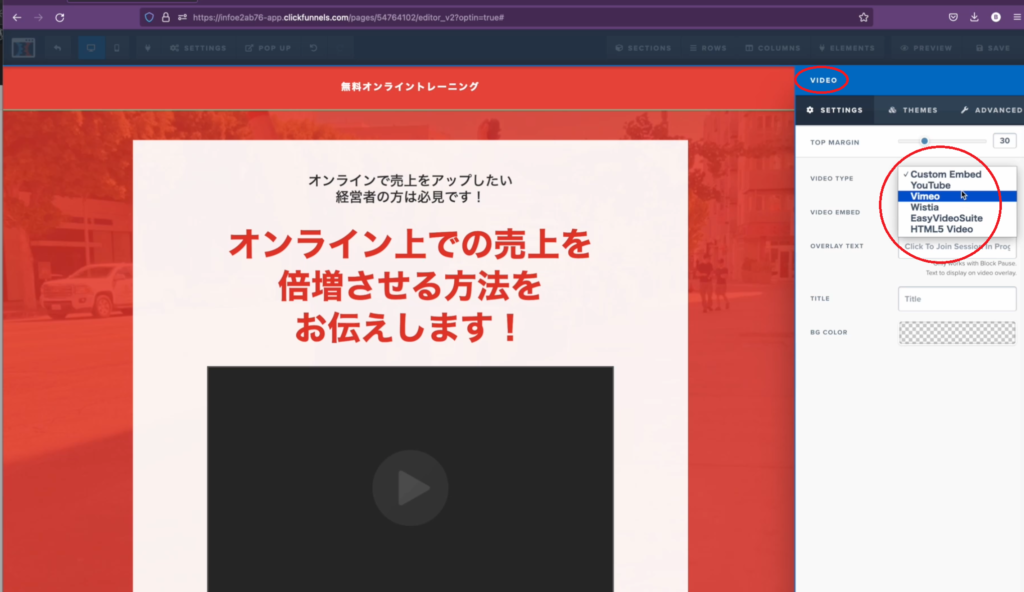Open site permissions icon in address bar
The width and height of the screenshot is (1024, 592).
pyautogui.click(x=182, y=18)
